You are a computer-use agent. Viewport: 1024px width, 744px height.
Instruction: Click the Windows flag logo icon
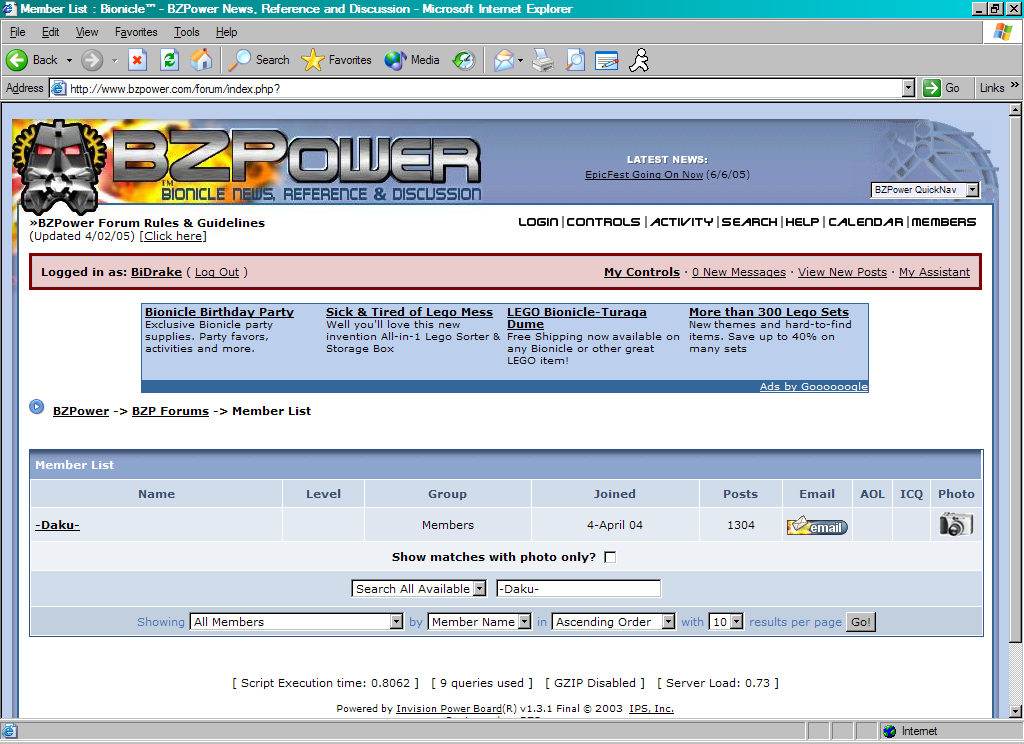[1002, 31]
